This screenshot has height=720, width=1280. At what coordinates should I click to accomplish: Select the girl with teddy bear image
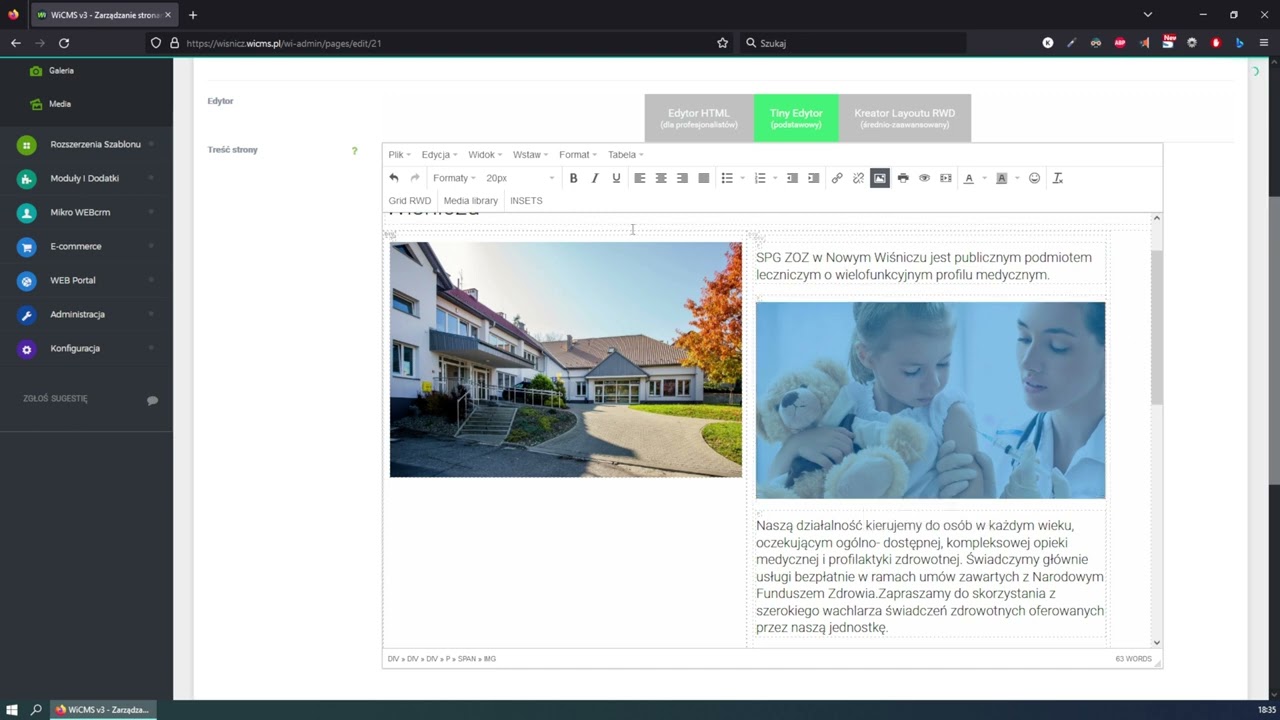pyautogui.click(x=930, y=400)
